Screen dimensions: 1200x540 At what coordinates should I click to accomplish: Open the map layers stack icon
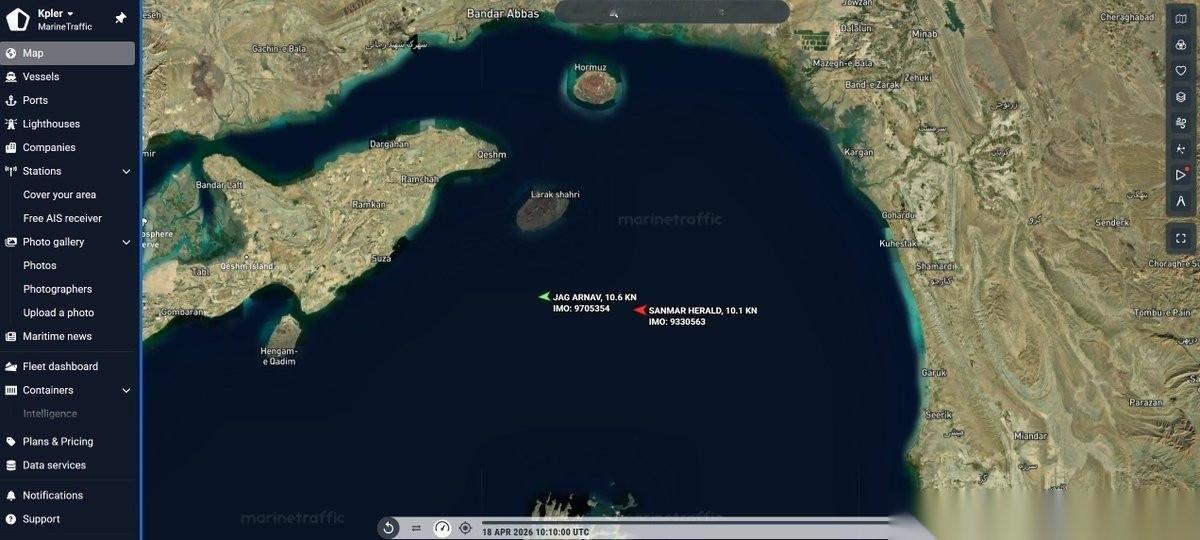[1181, 97]
